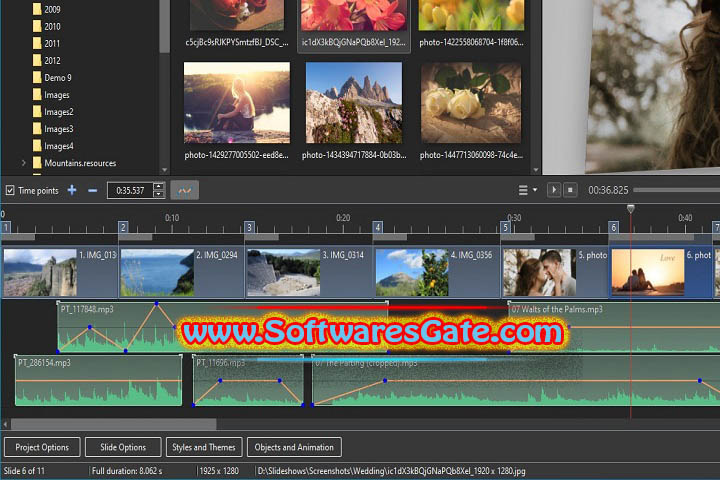Add a time point with plus icon

click(72, 190)
